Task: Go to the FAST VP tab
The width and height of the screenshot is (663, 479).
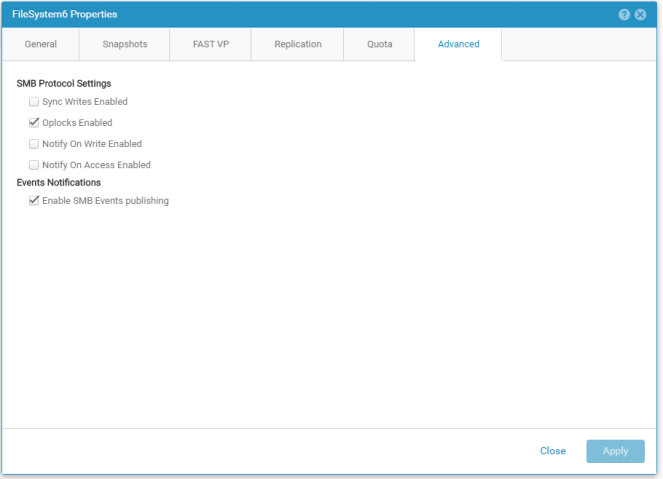Action: [x=211, y=44]
